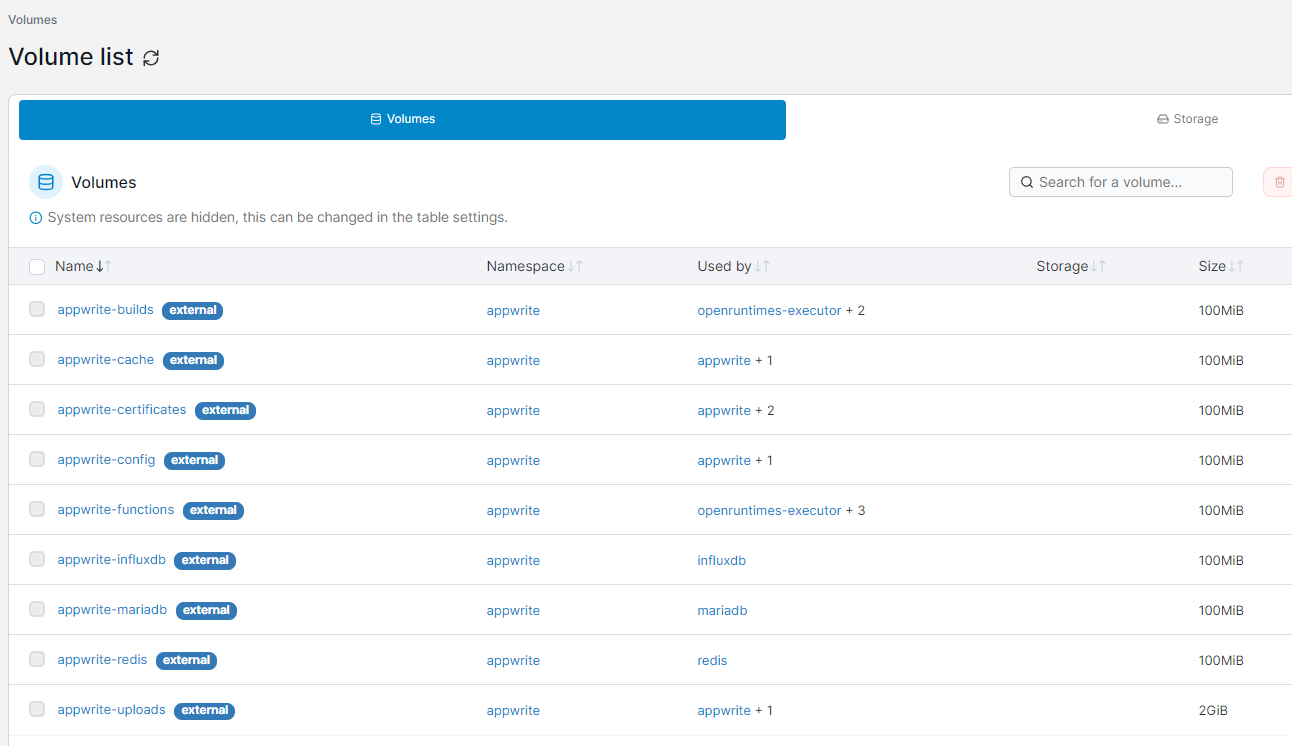1292x746 pixels.
Task: Click the search magnifier icon
Action: pyautogui.click(x=1026, y=182)
